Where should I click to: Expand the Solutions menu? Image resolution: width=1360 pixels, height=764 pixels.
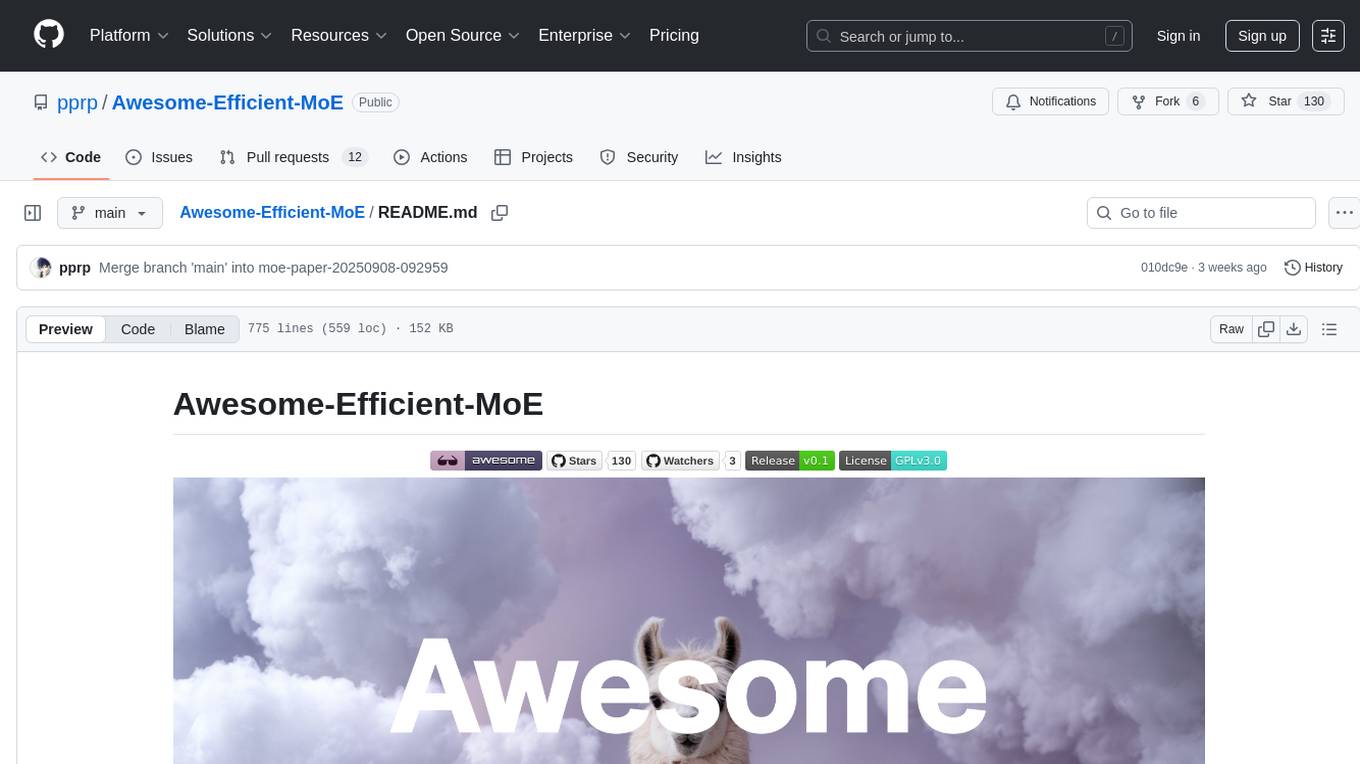pyautogui.click(x=229, y=35)
